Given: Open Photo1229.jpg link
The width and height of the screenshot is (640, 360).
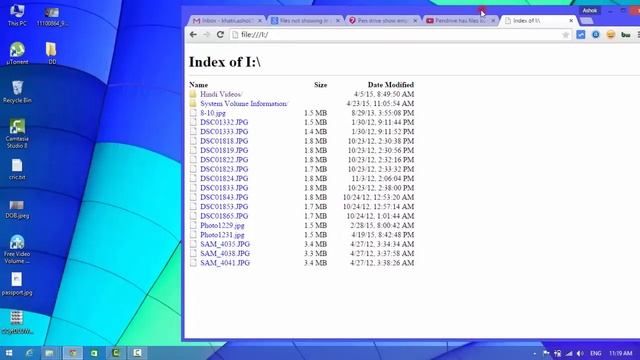Looking at the screenshot, I should pyautogui.click(x=222, y=226).
